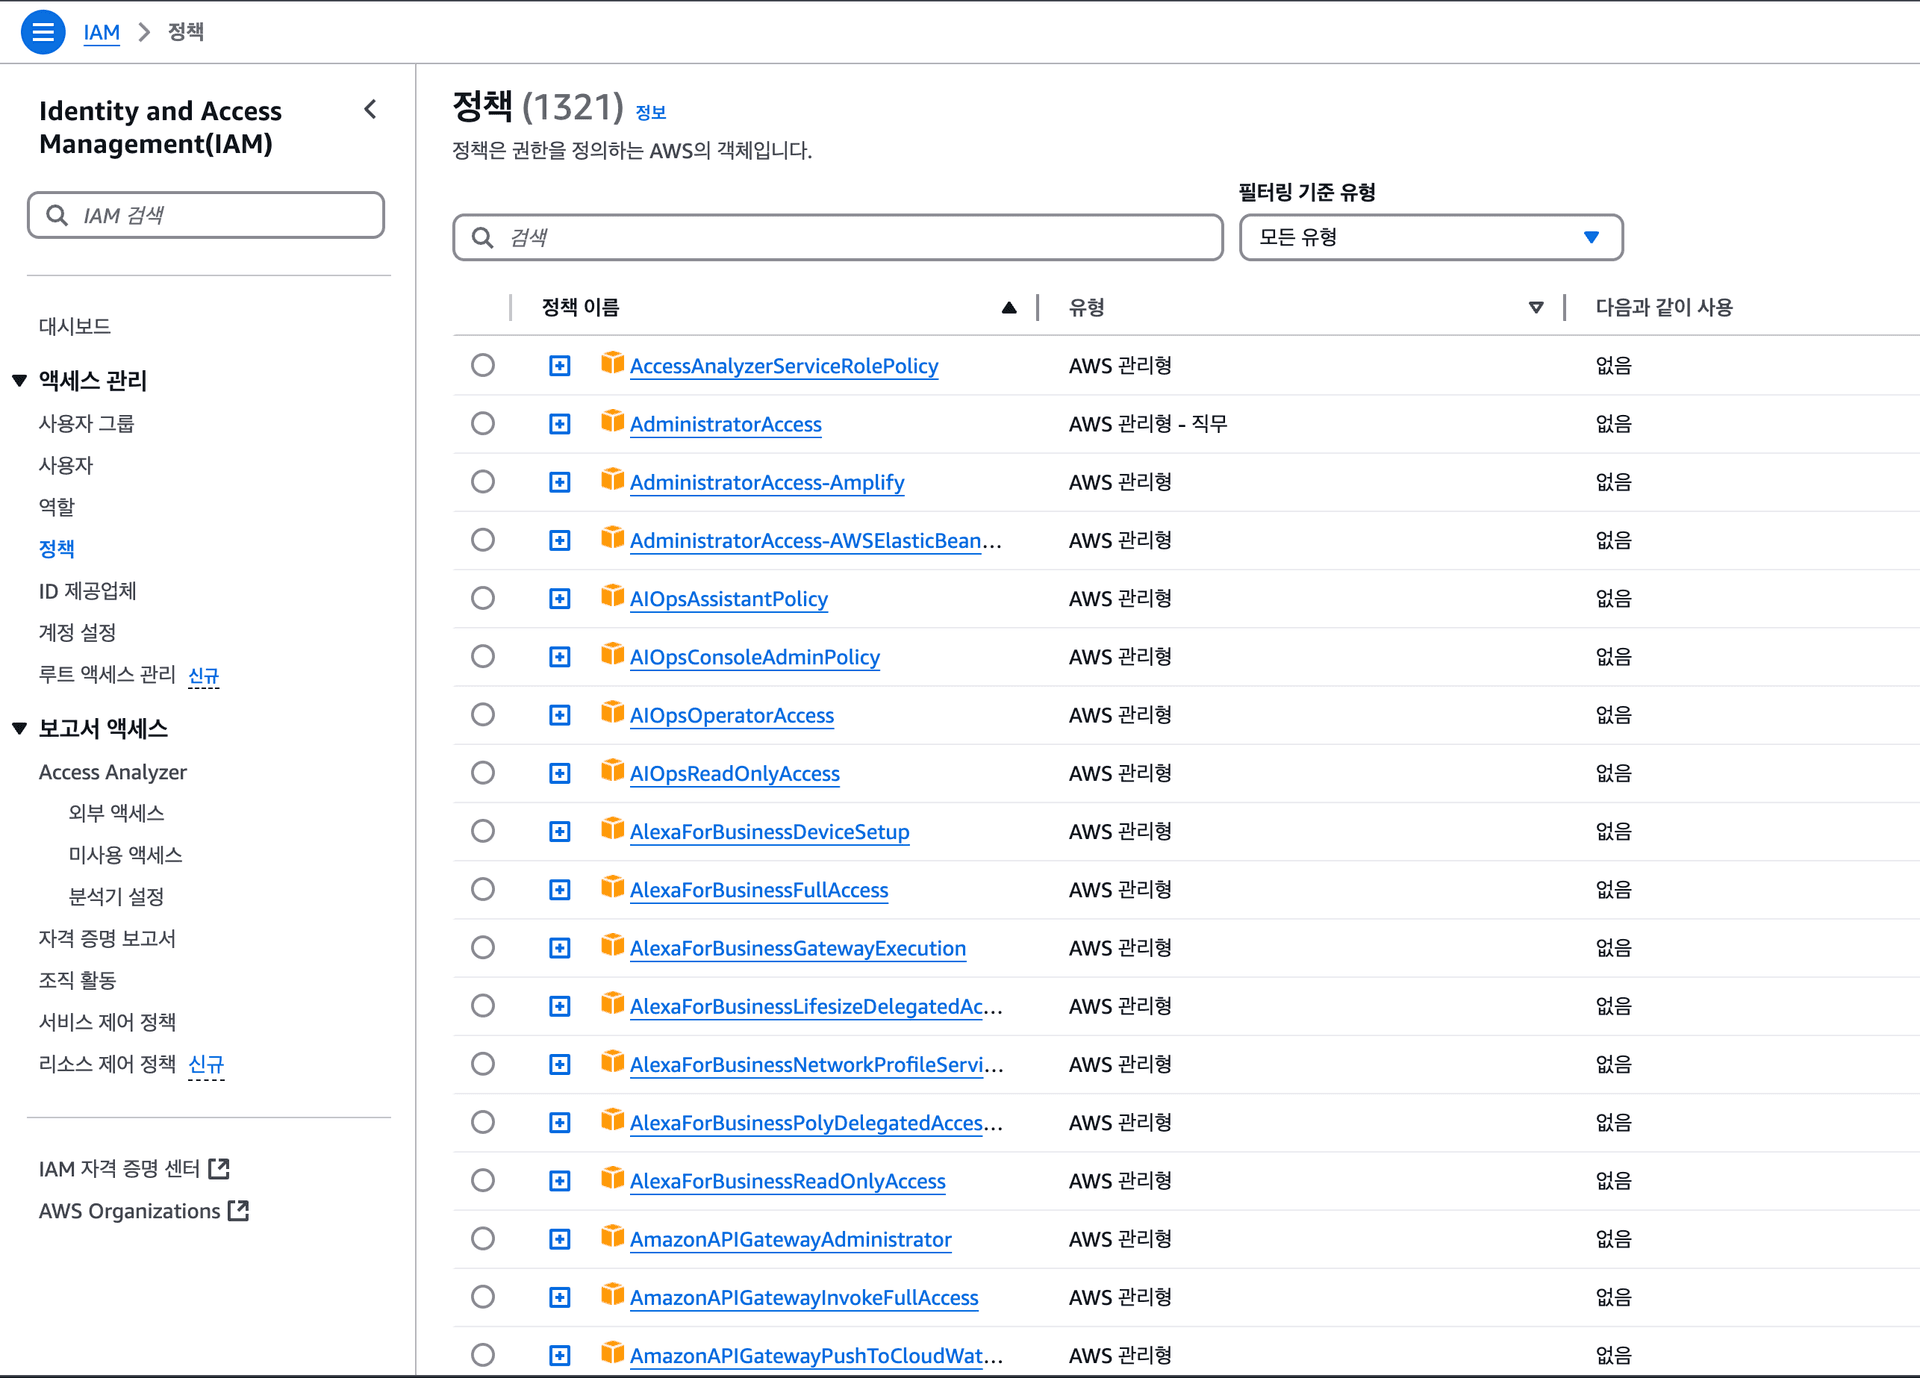Open 루트 액세스 관리 in sidebar
The height and width of the screenshot is (1378, 1920).
107,674
